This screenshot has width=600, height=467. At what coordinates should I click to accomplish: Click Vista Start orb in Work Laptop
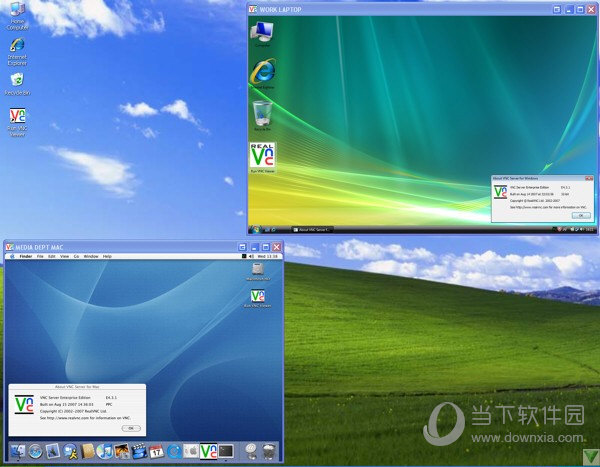[x=255, y=229]
